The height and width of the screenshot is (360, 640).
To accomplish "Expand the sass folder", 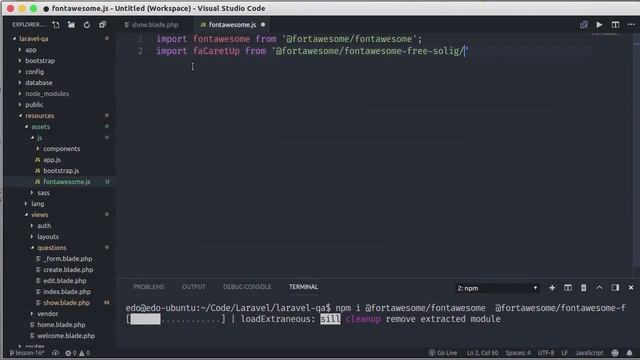I will 43,193.
